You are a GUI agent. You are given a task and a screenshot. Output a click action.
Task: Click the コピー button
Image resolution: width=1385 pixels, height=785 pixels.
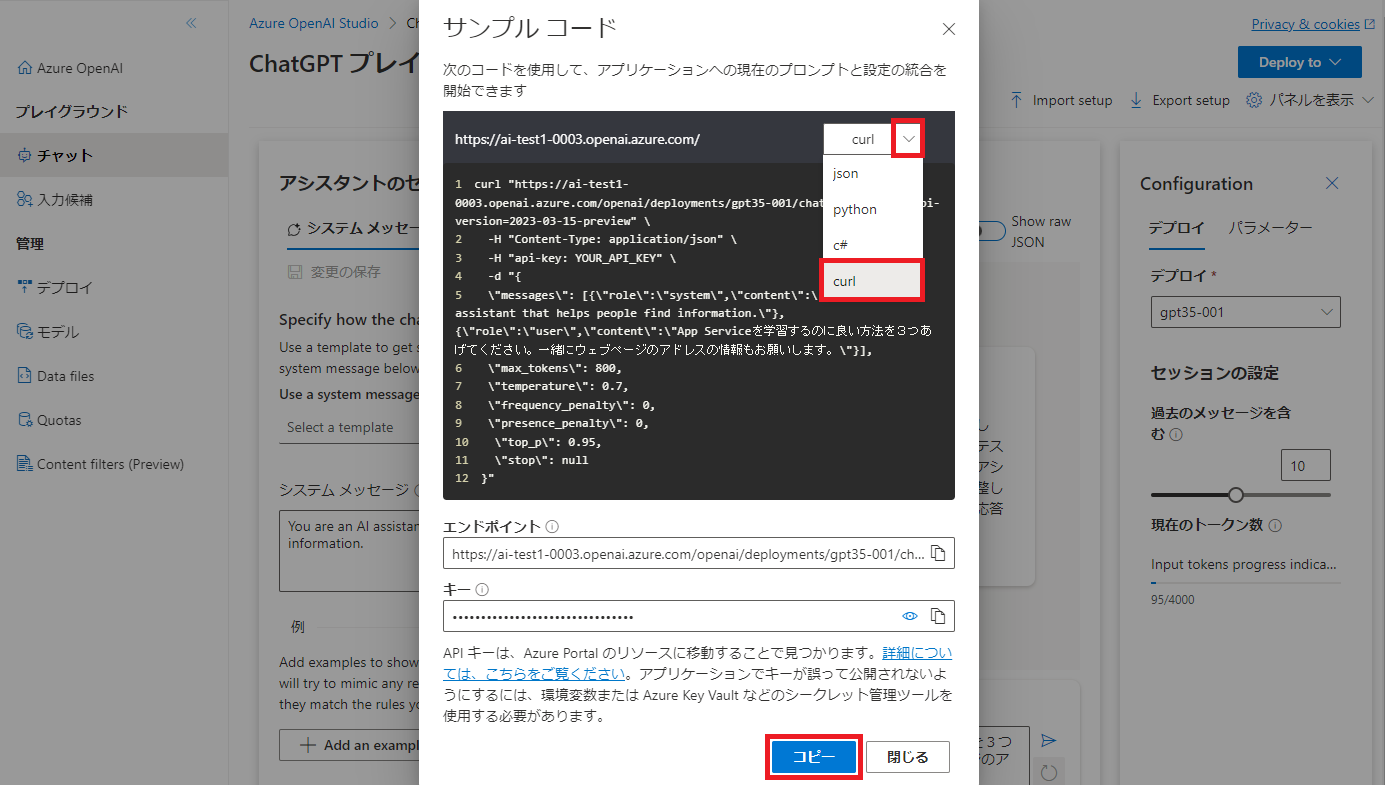814,757
